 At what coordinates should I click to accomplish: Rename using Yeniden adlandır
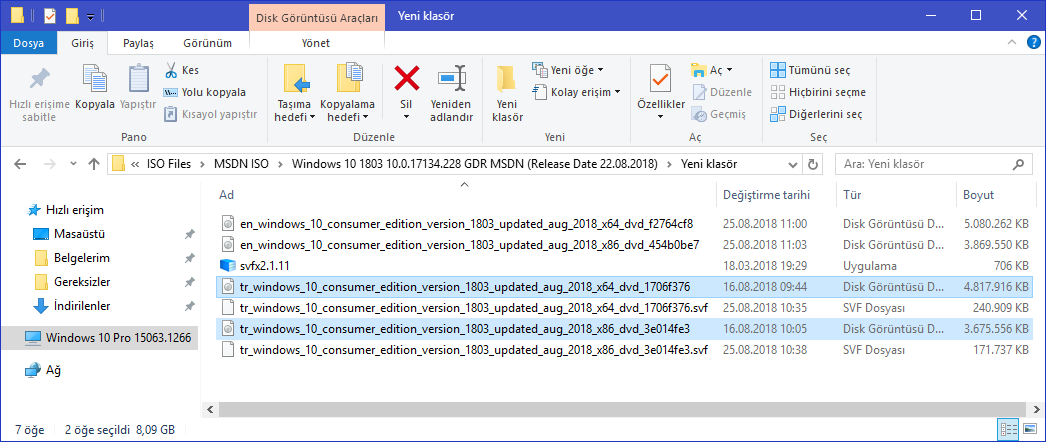(x=452, y=94)
